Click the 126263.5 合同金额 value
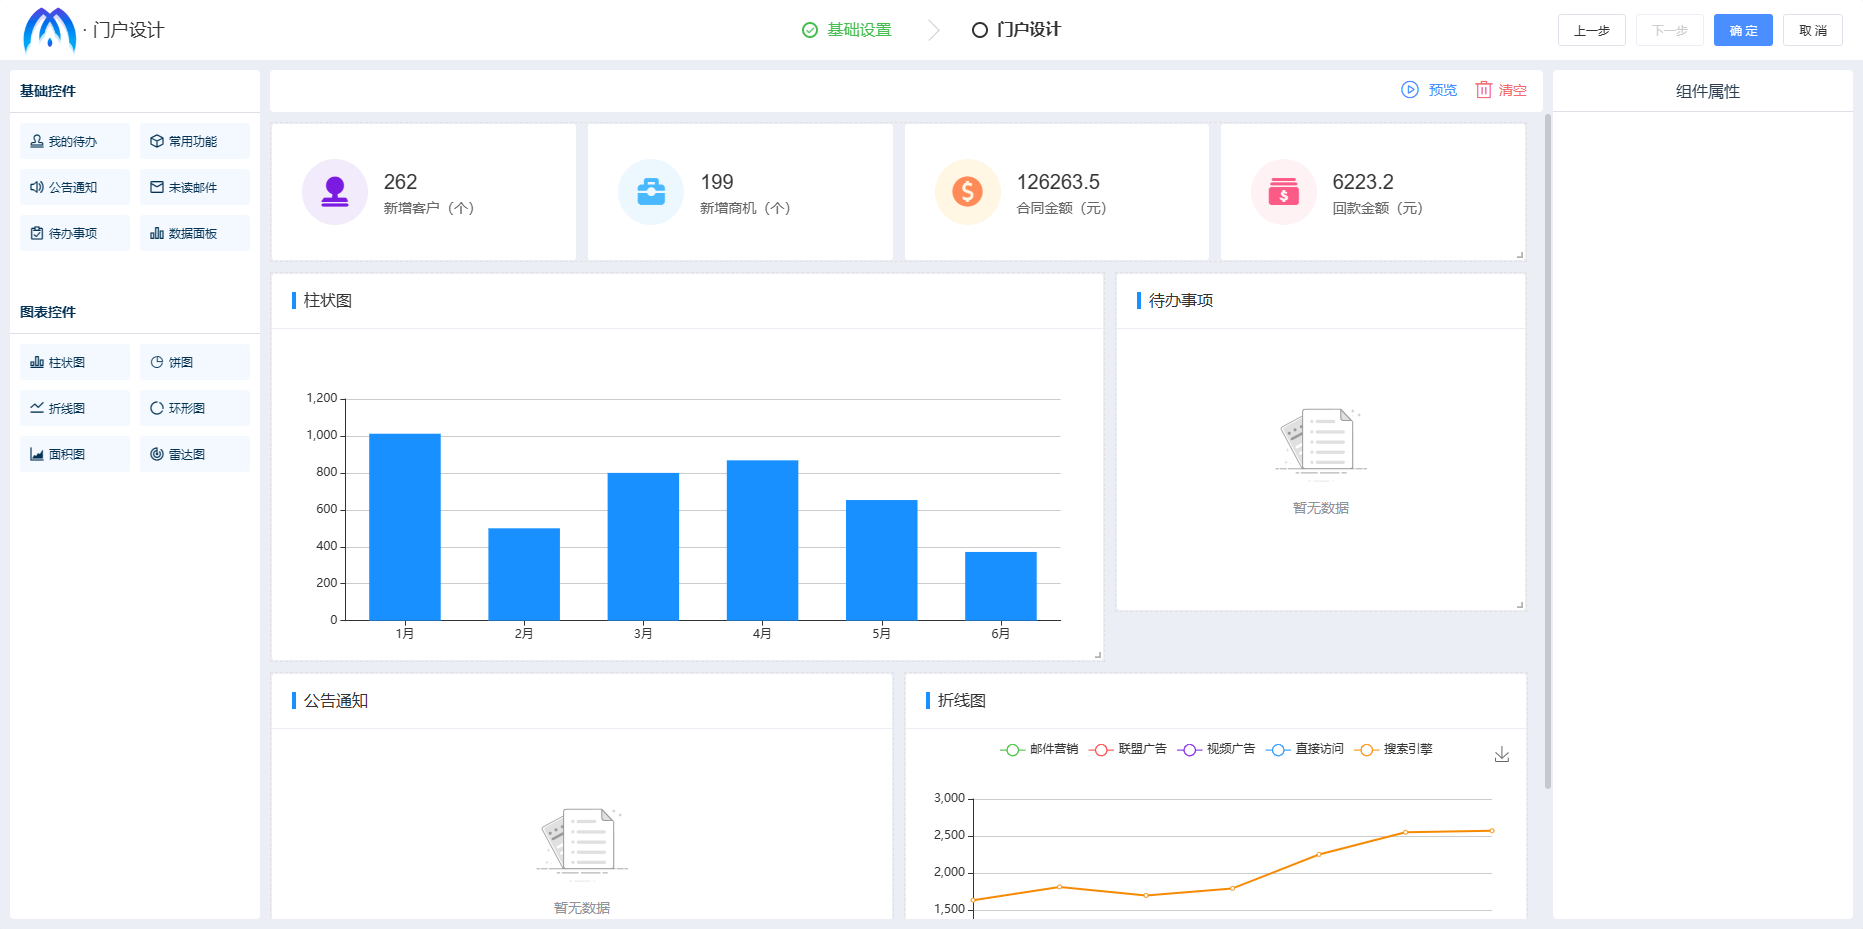This screenshot has width=1863, height=929. [1058, 182]
